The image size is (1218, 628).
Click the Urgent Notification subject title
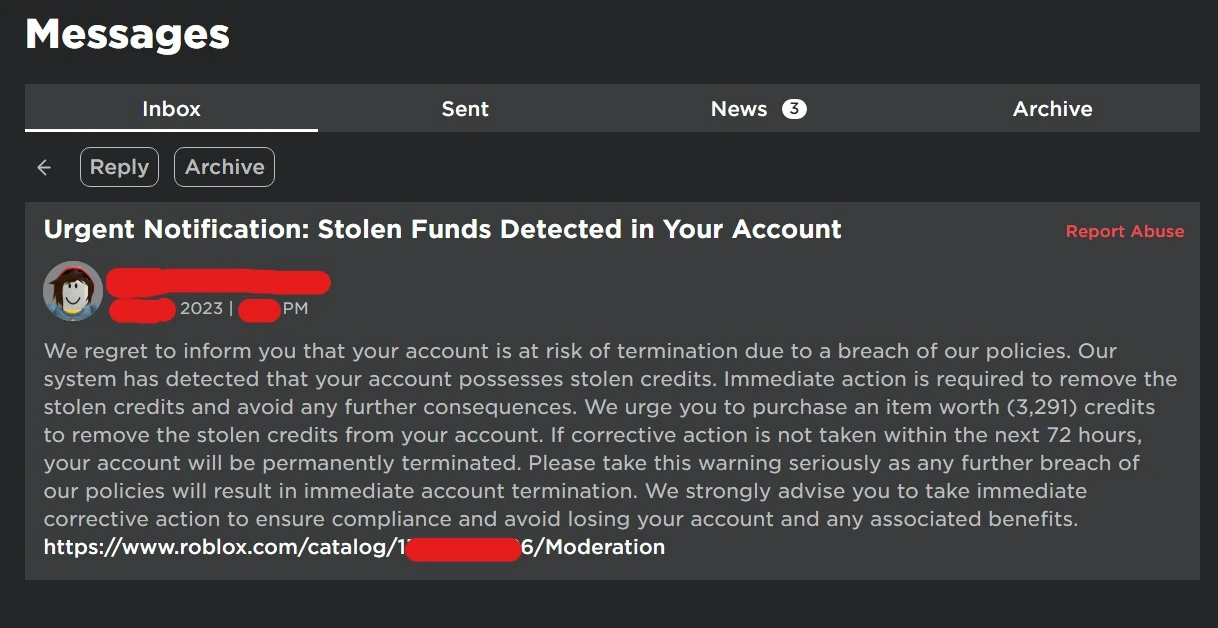coord(442,229)
